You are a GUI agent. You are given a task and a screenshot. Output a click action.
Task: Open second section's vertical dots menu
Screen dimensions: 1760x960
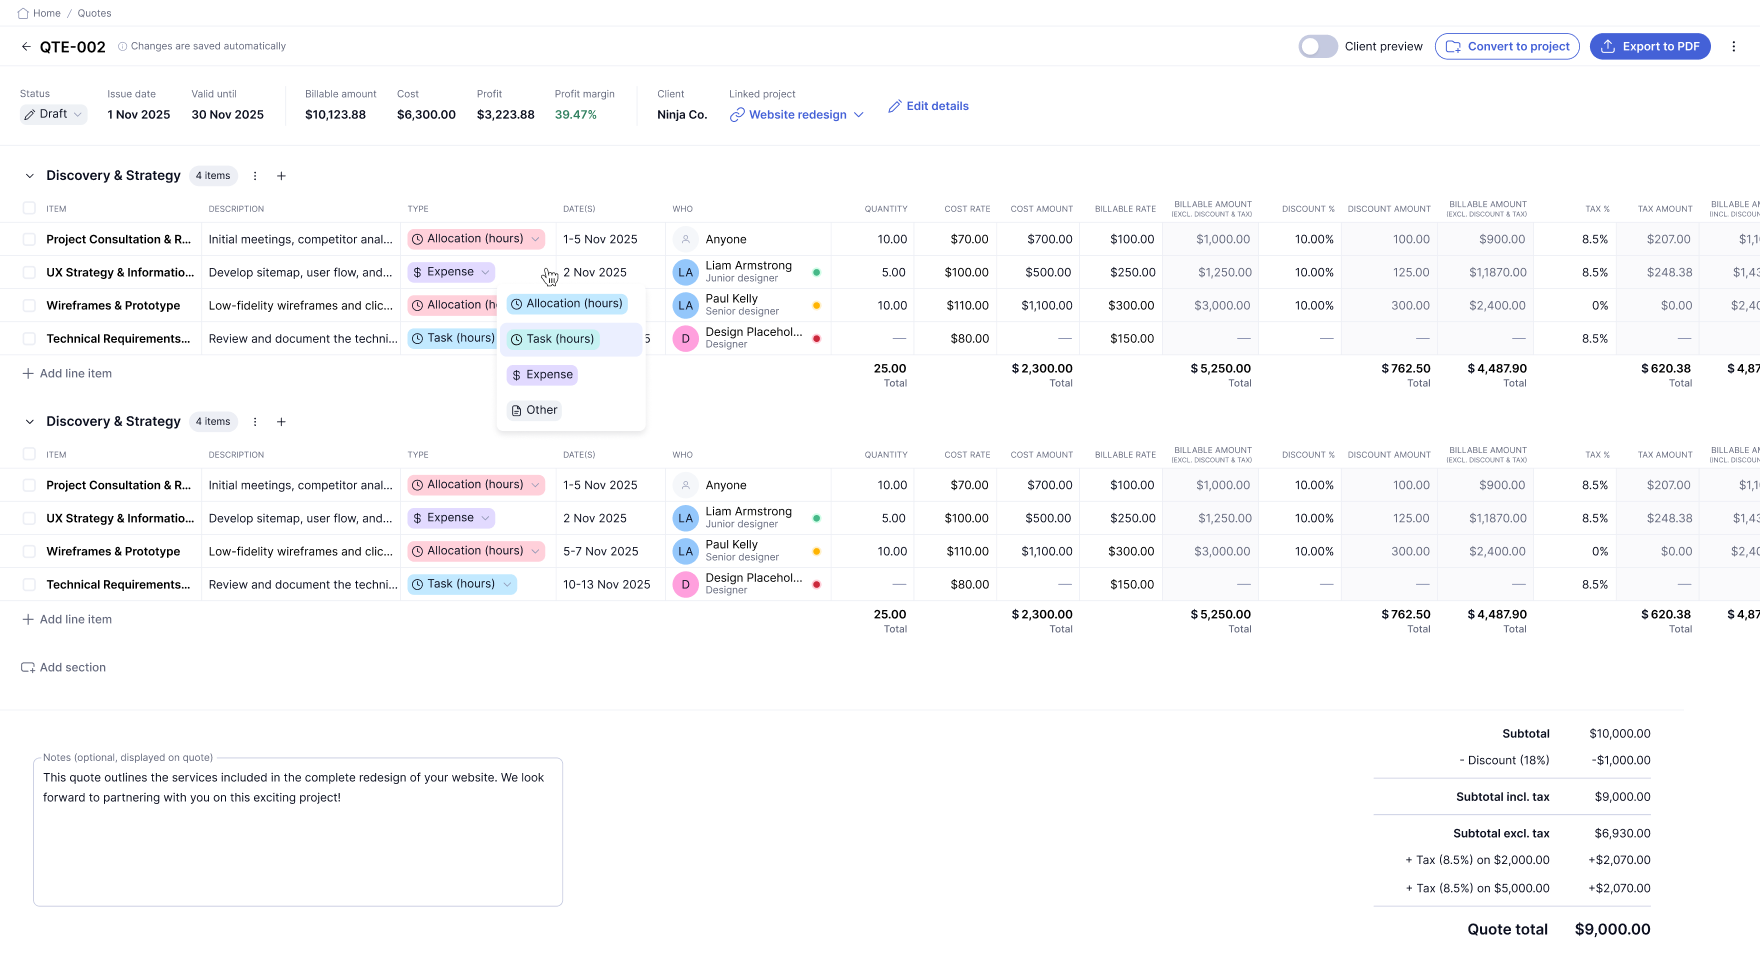pyautogui.click(x=255, y=422)
